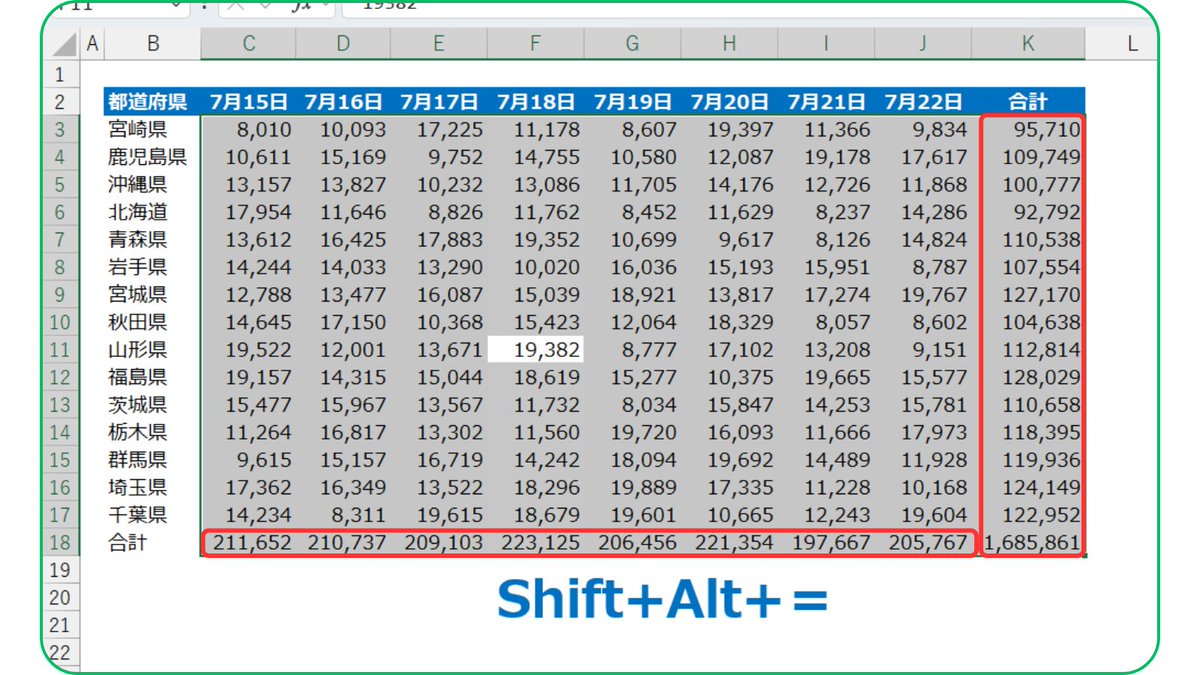Viewport: 1200px width, 675px height.
Task: Select column E header
Action: point(439,43)
